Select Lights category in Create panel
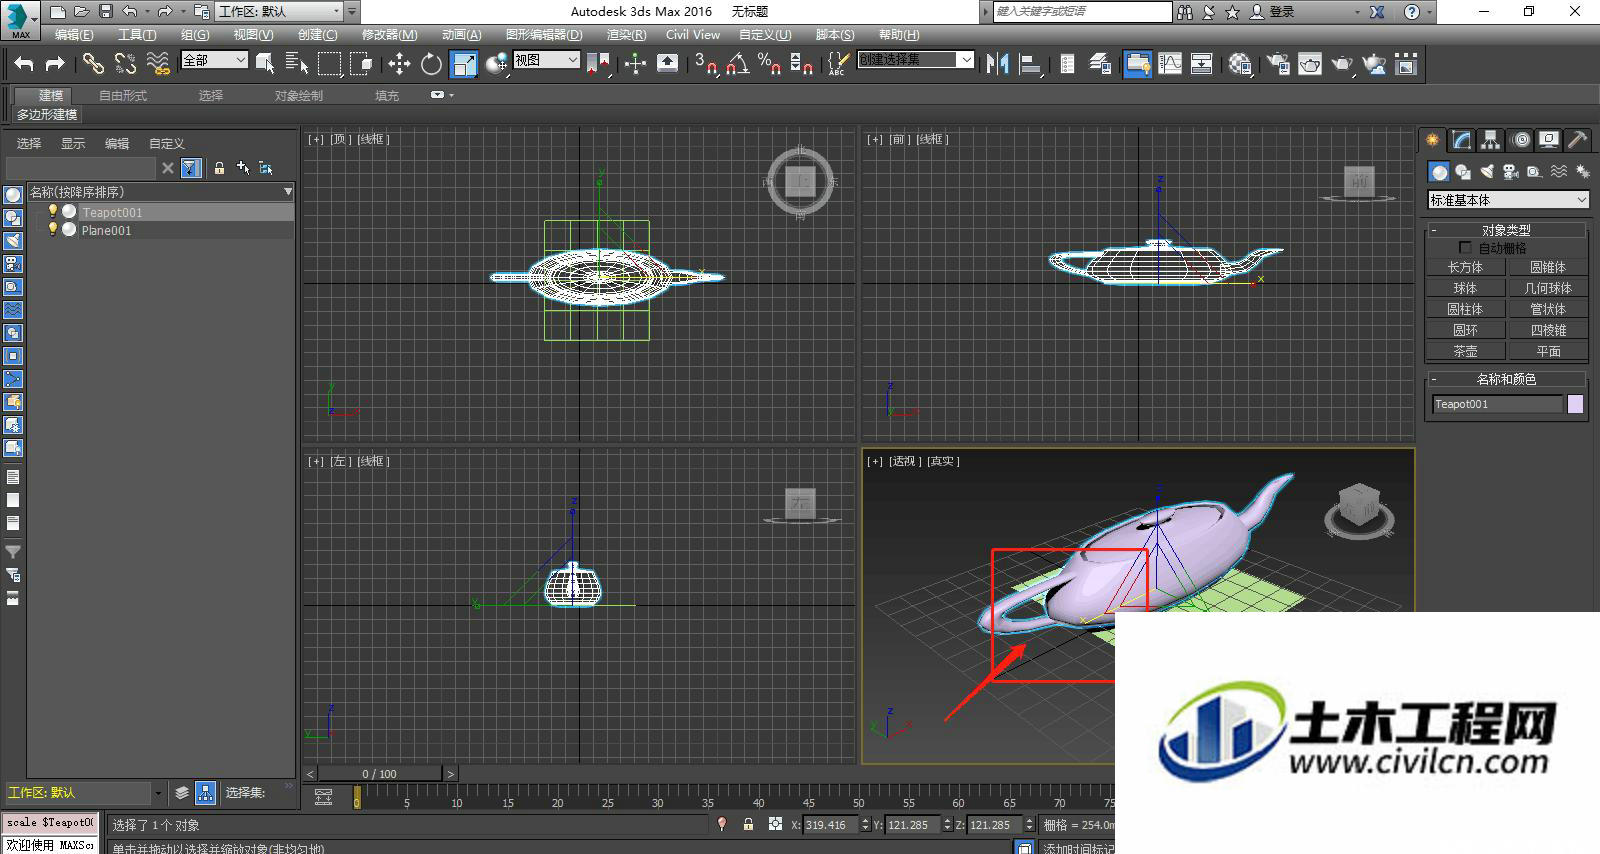 1486,172
